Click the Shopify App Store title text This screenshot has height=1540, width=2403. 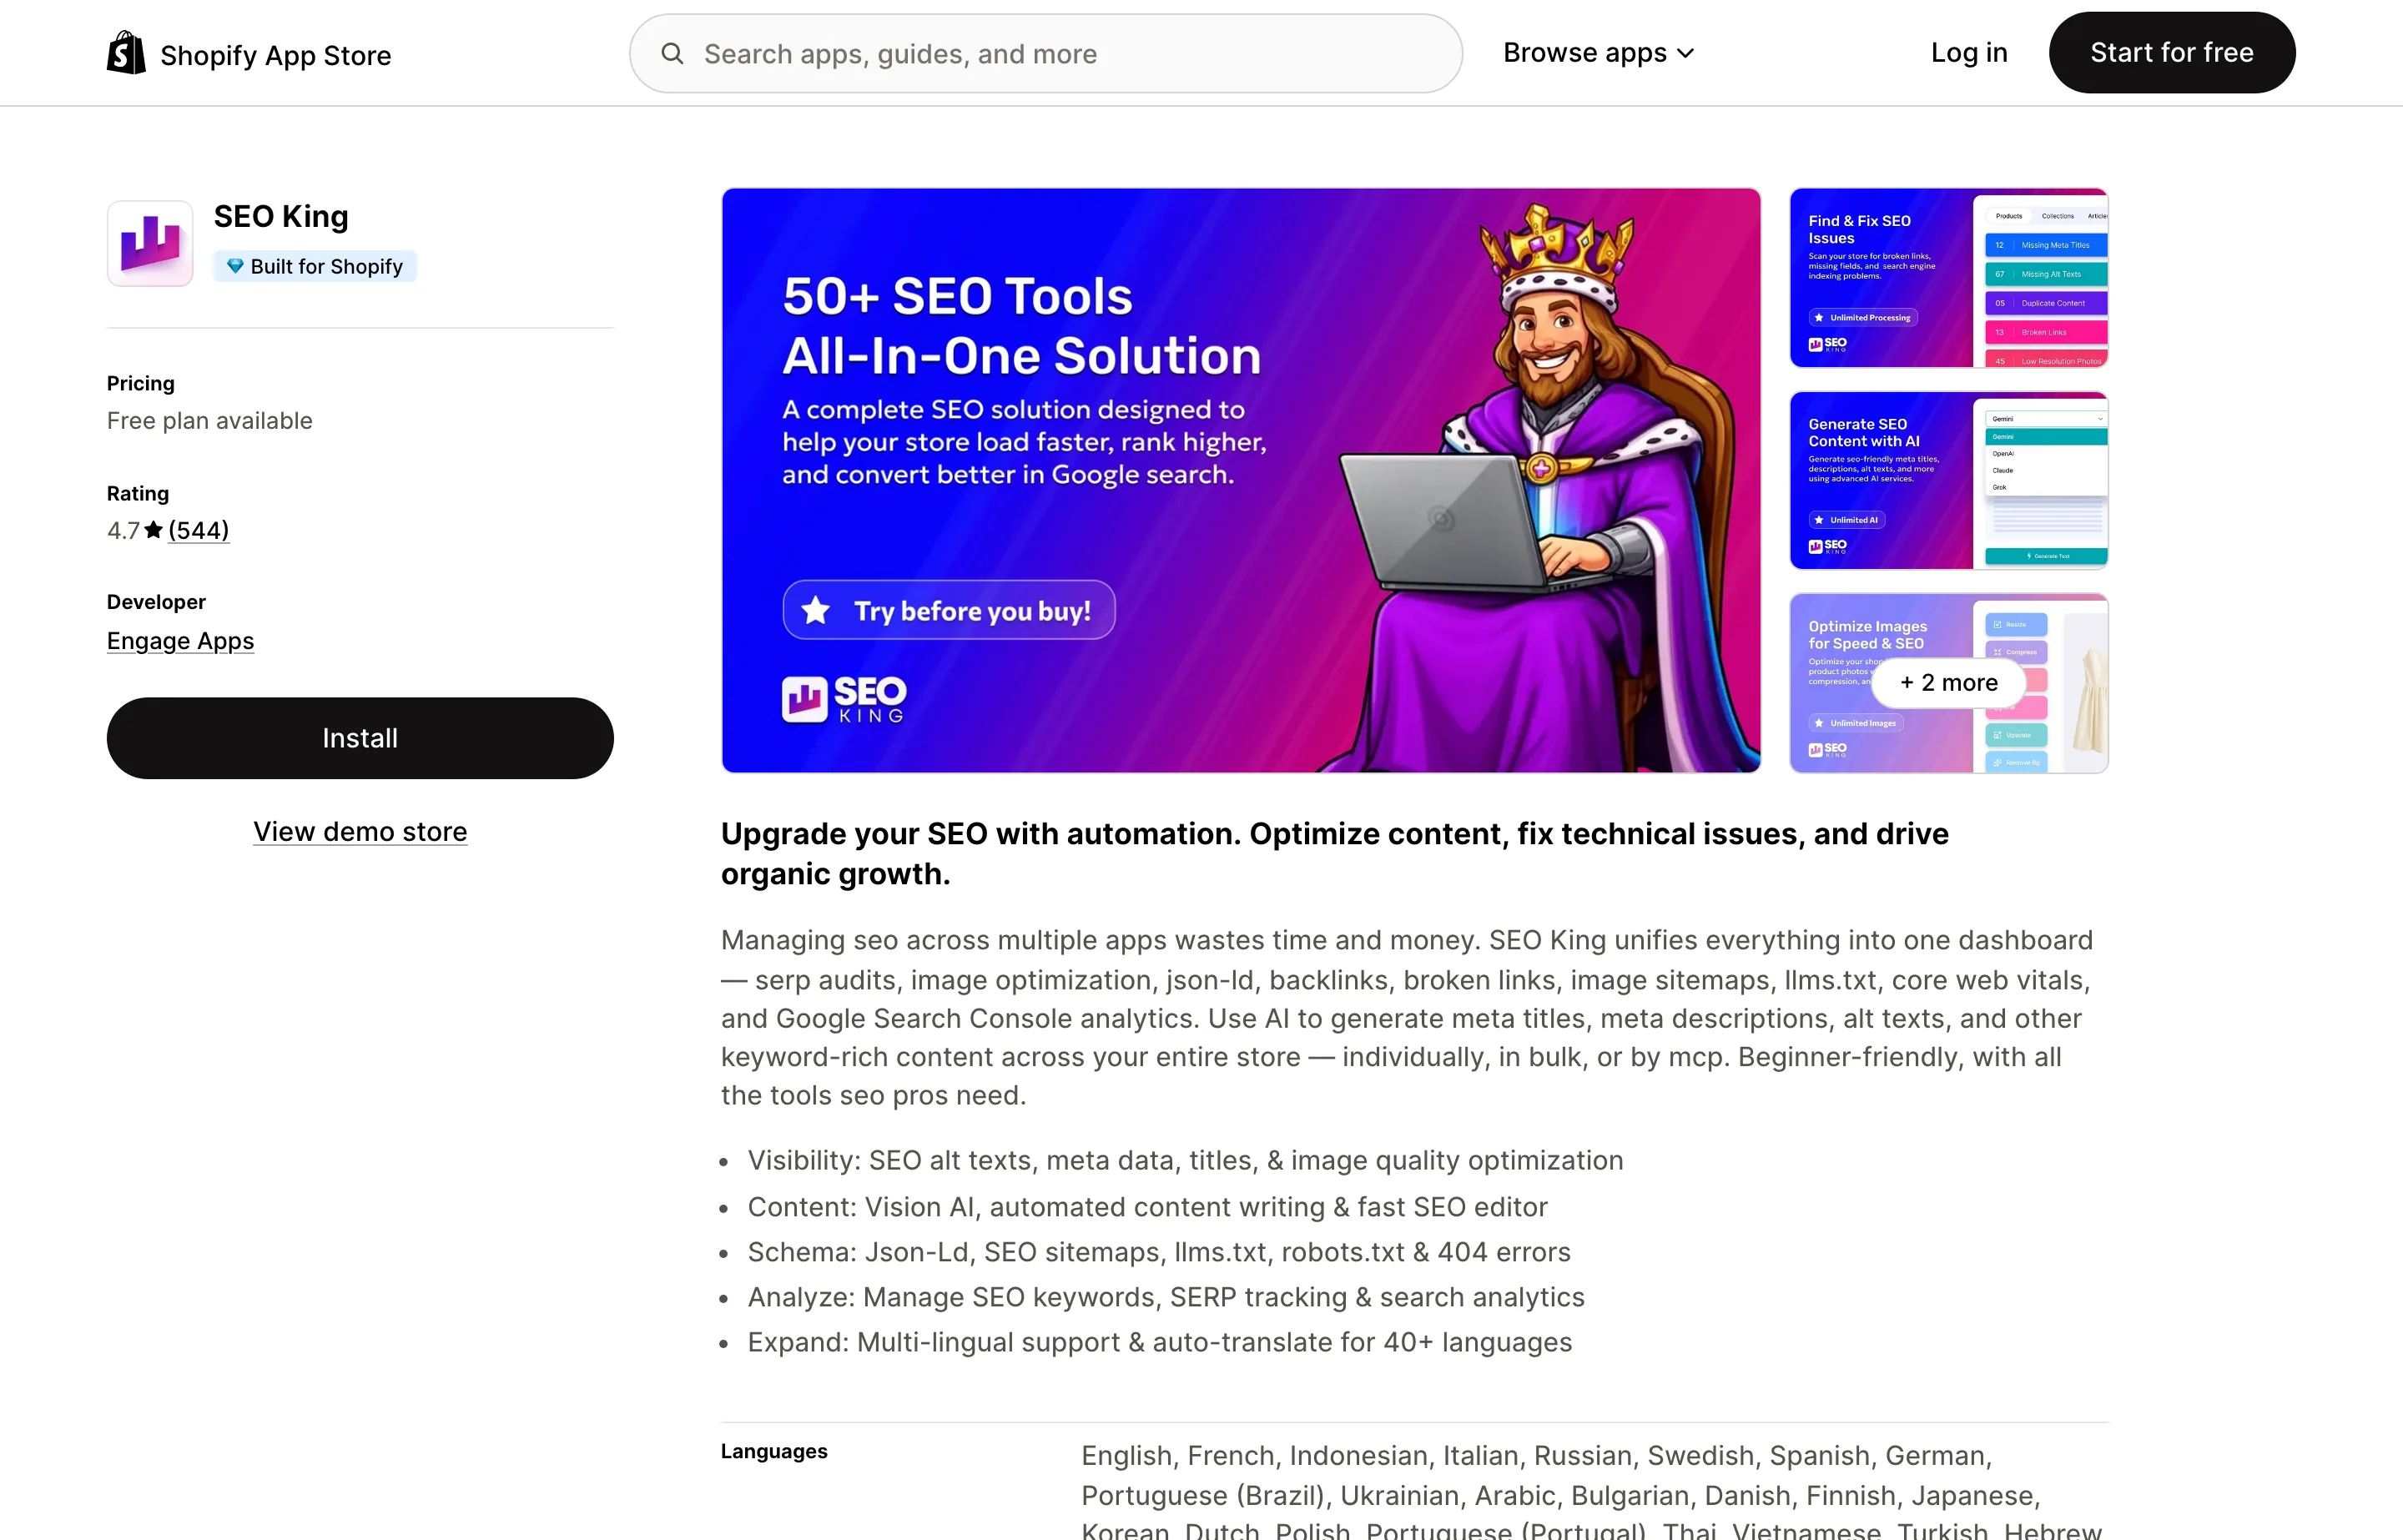point(276,55)
